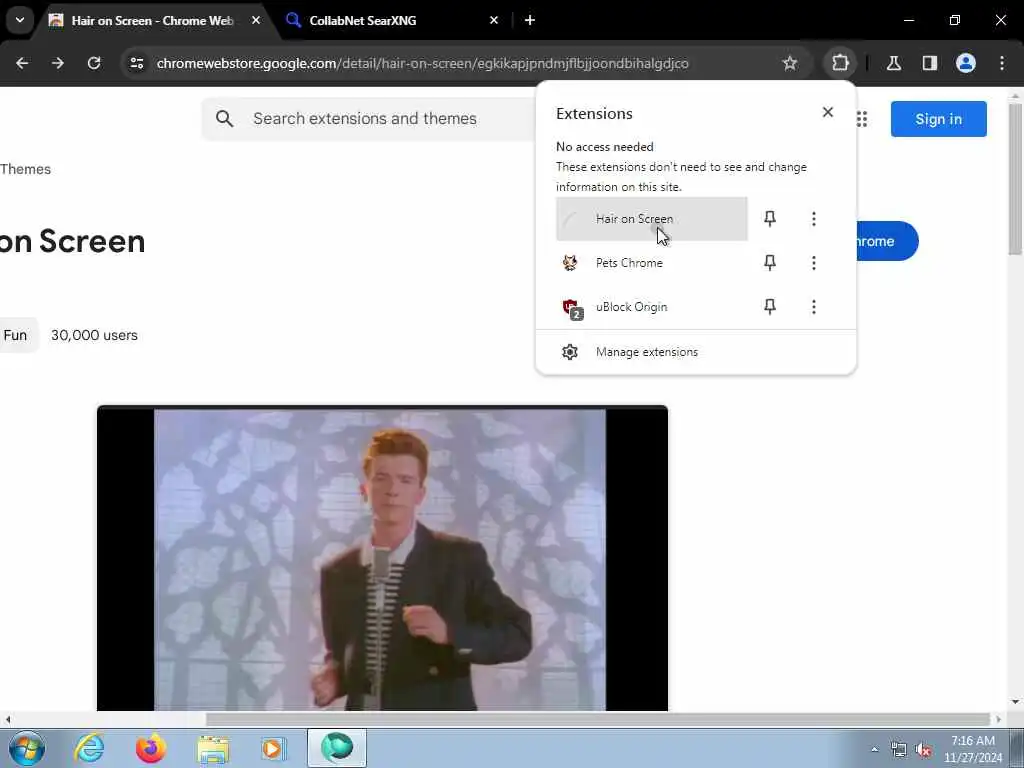
Task: Open the Fun category chip
Action: pos(17,335)
